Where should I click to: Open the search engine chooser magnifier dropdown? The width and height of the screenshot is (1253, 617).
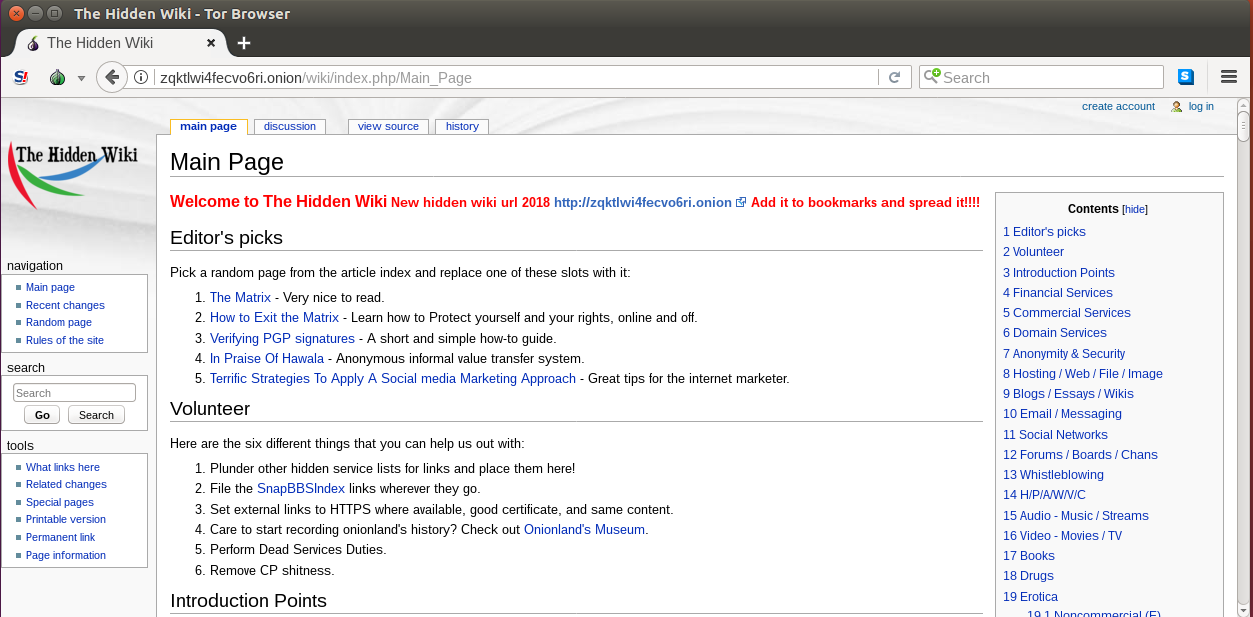(932, 77)
